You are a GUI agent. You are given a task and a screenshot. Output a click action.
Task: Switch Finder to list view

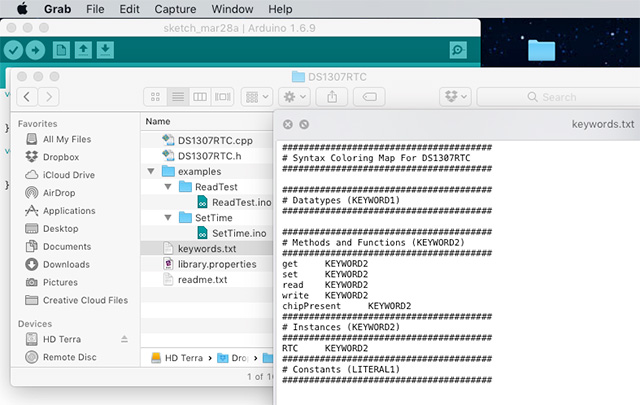(178, 97)
